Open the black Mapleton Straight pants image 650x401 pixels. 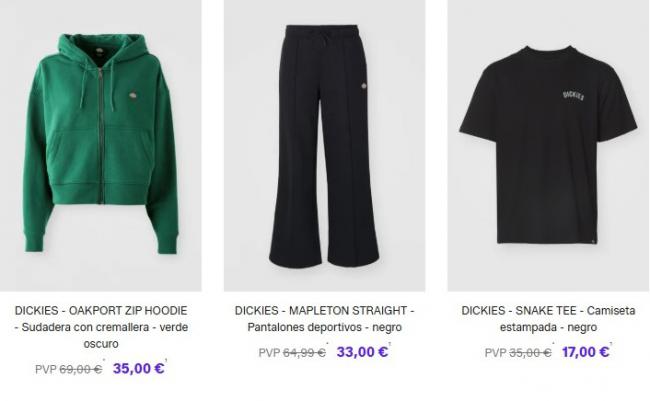pyautogui.click(x=324, y=145)
